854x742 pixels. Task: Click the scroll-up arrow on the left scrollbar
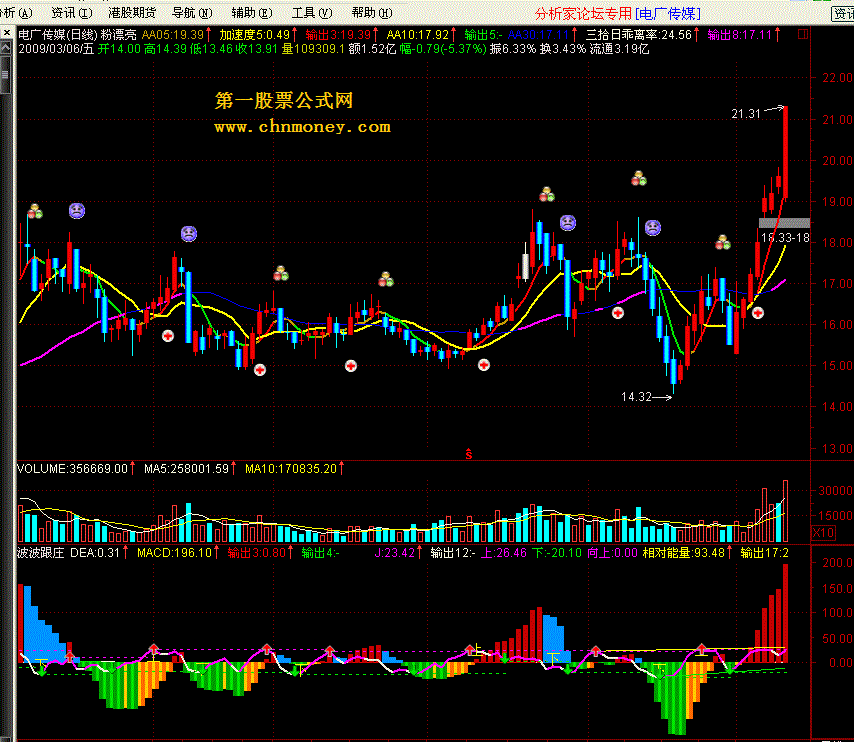(x=6, y=48)
